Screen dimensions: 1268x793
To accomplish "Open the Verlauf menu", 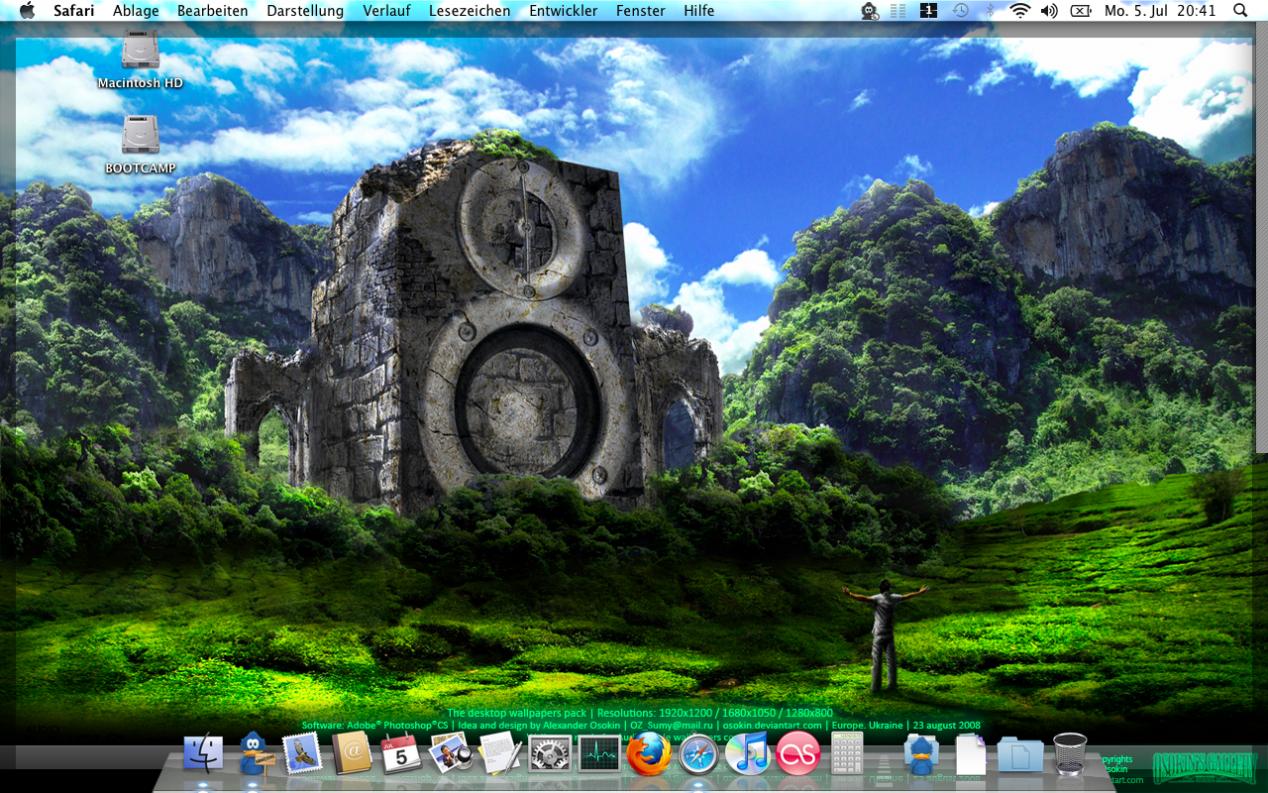I will [x=386, y=11].
